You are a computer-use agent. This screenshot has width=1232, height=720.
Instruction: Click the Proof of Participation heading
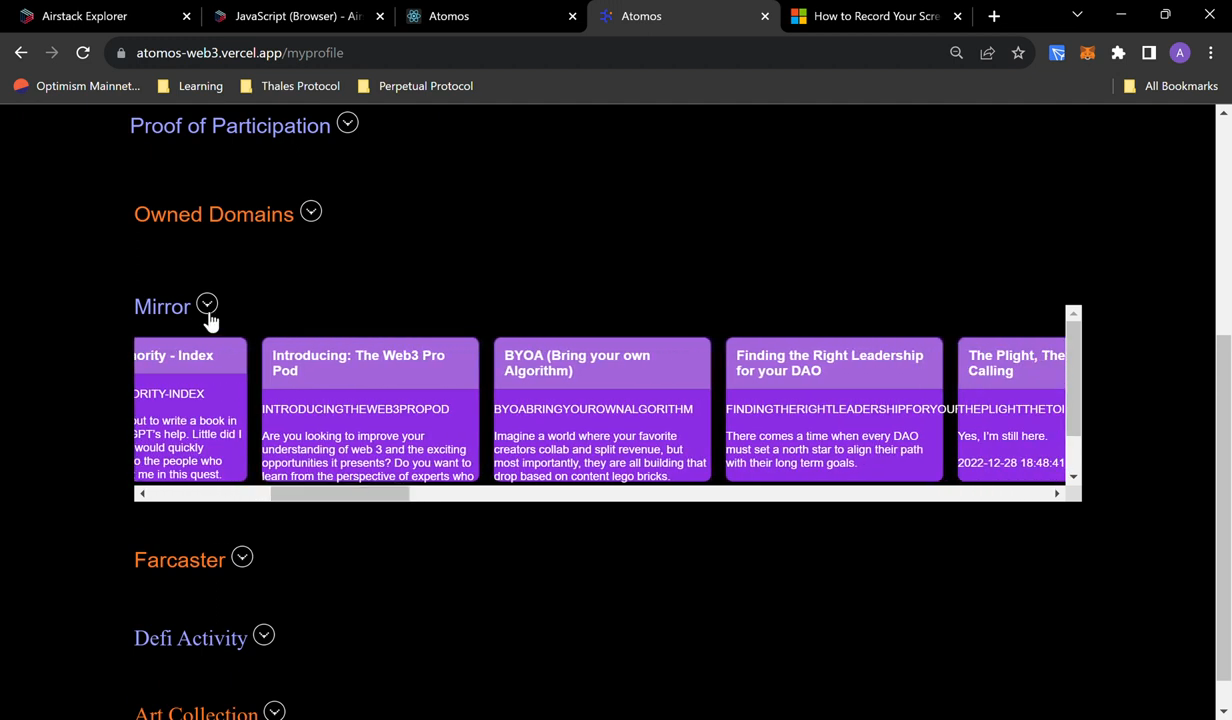tap(230, 126)
